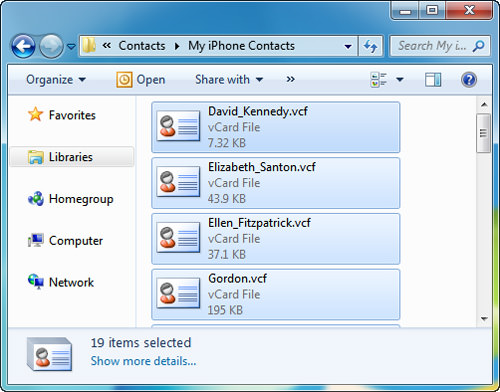This screenshot has height=392, width=500.
Task: Click the details pane vCard thumbnail
Action: (x=49, y=354)
